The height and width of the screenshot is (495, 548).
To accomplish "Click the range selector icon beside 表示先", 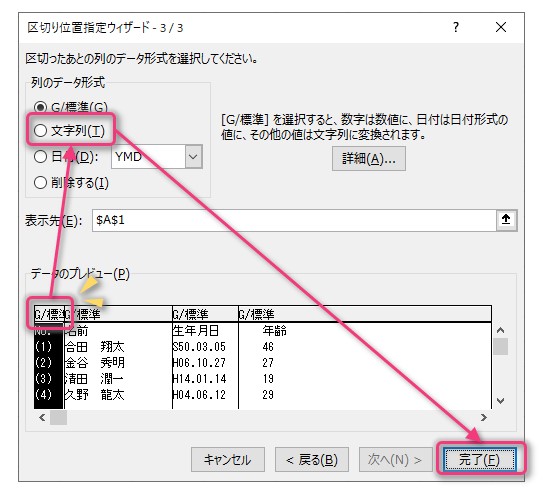I will pos(506,220).
